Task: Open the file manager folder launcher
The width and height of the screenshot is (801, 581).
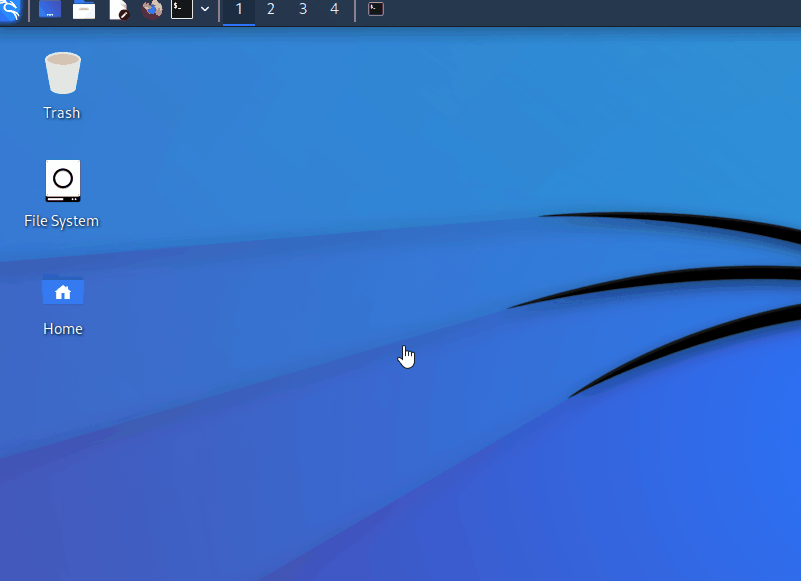Action: (x=84, y=10)
